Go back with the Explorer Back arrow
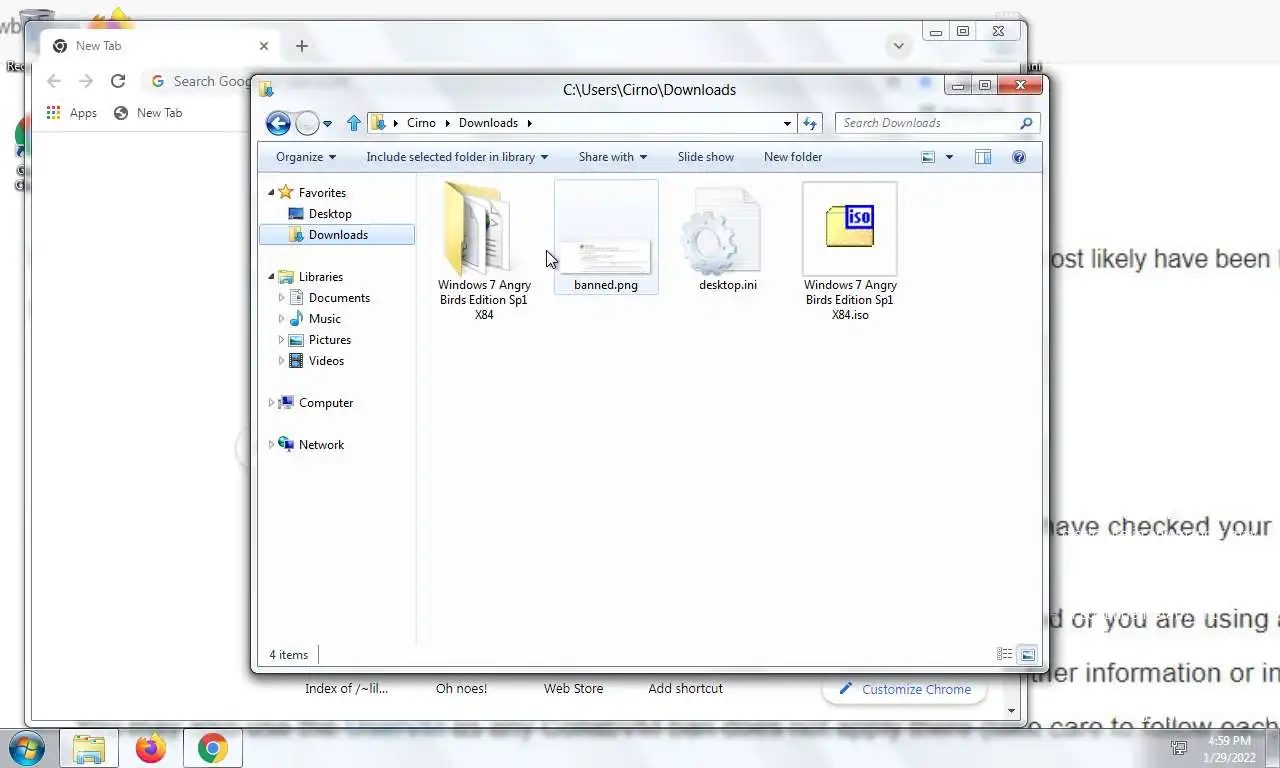Image resolution: width=1280 pixels, height=768 pixels. coord(278,123)
